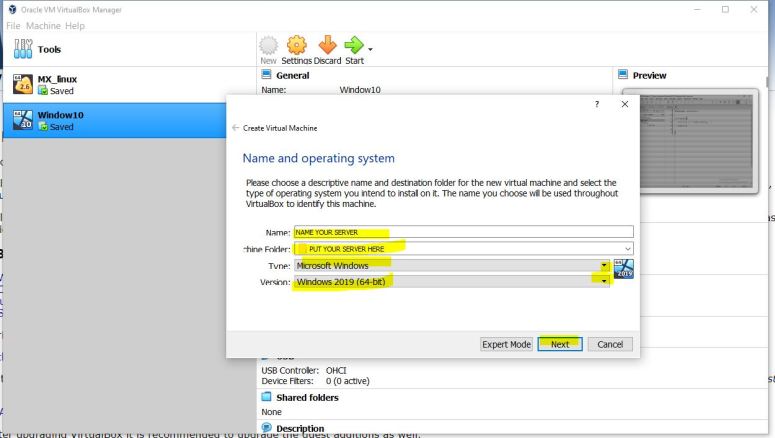775x438 pixels.
Task: Click the Expert Mode button
Action: point(506,344)
